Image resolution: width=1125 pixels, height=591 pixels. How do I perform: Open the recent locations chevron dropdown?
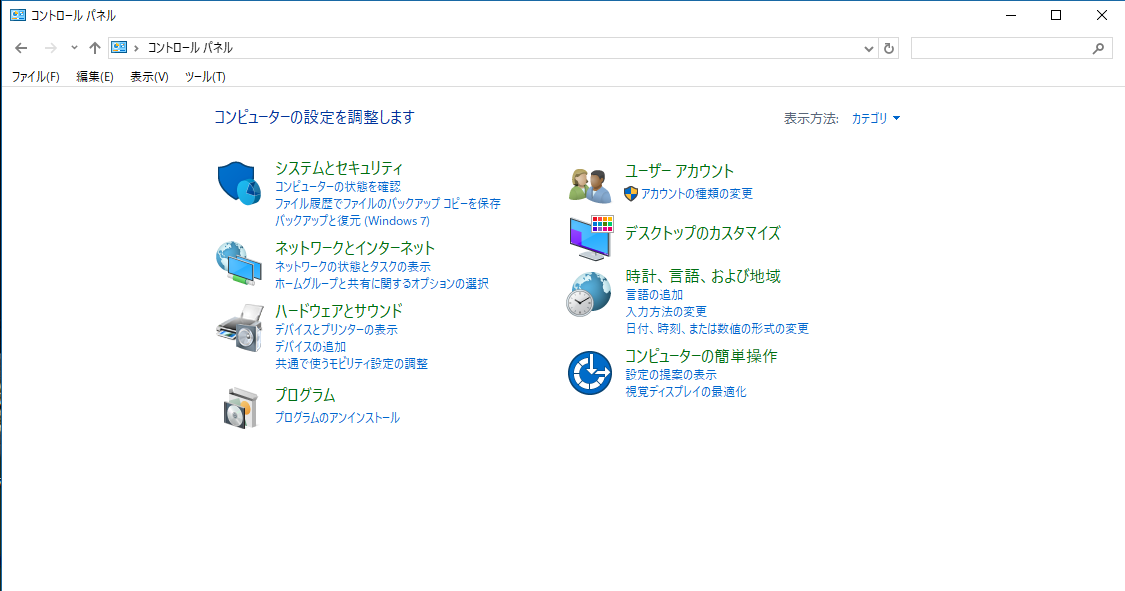point(74,48)
